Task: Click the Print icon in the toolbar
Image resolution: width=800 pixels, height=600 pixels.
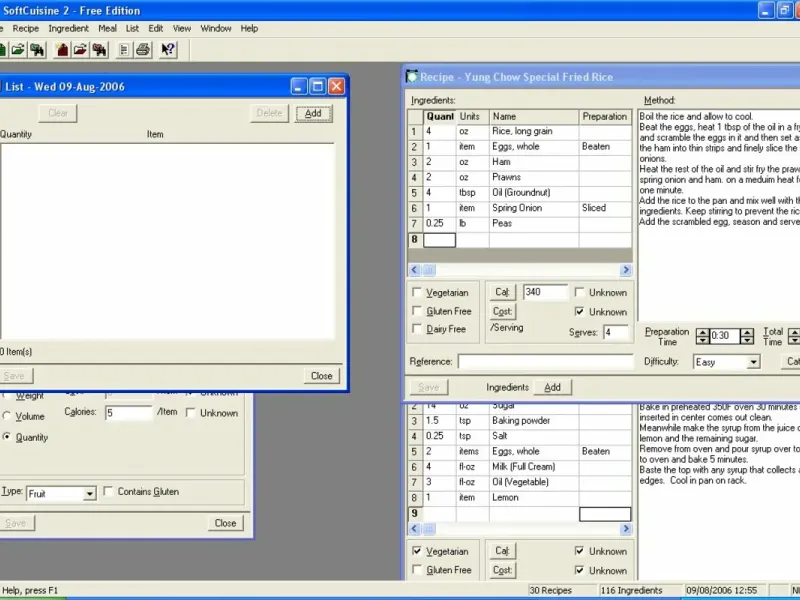Action: [x=144, y=49]
